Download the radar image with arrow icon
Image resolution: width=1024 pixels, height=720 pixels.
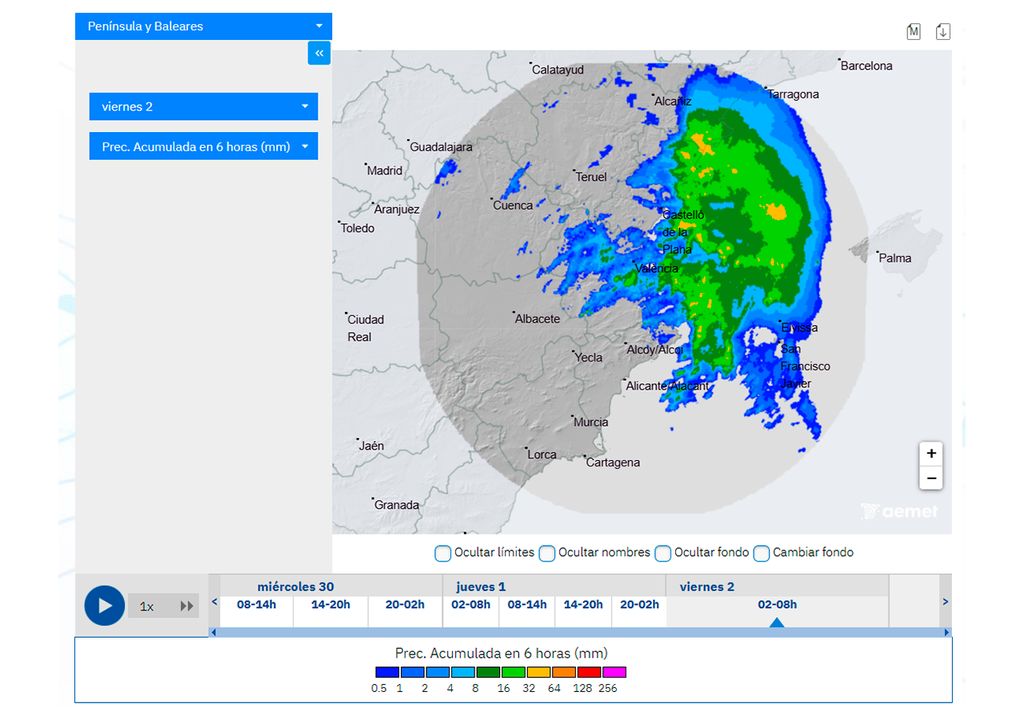point(942,31)
